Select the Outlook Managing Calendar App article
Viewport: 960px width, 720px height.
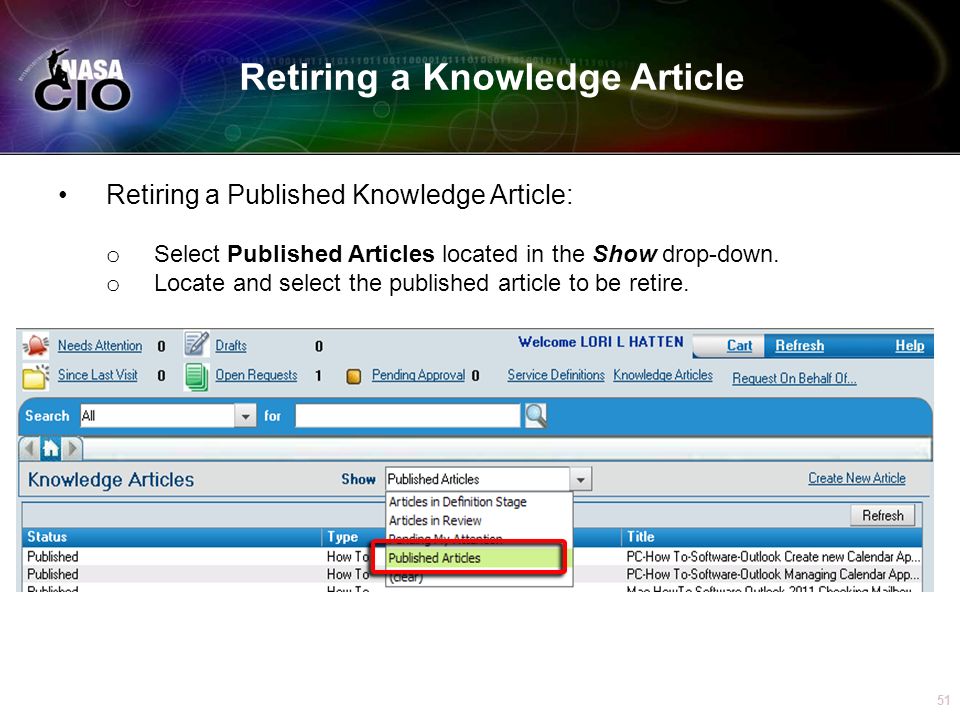pos(773,574)
